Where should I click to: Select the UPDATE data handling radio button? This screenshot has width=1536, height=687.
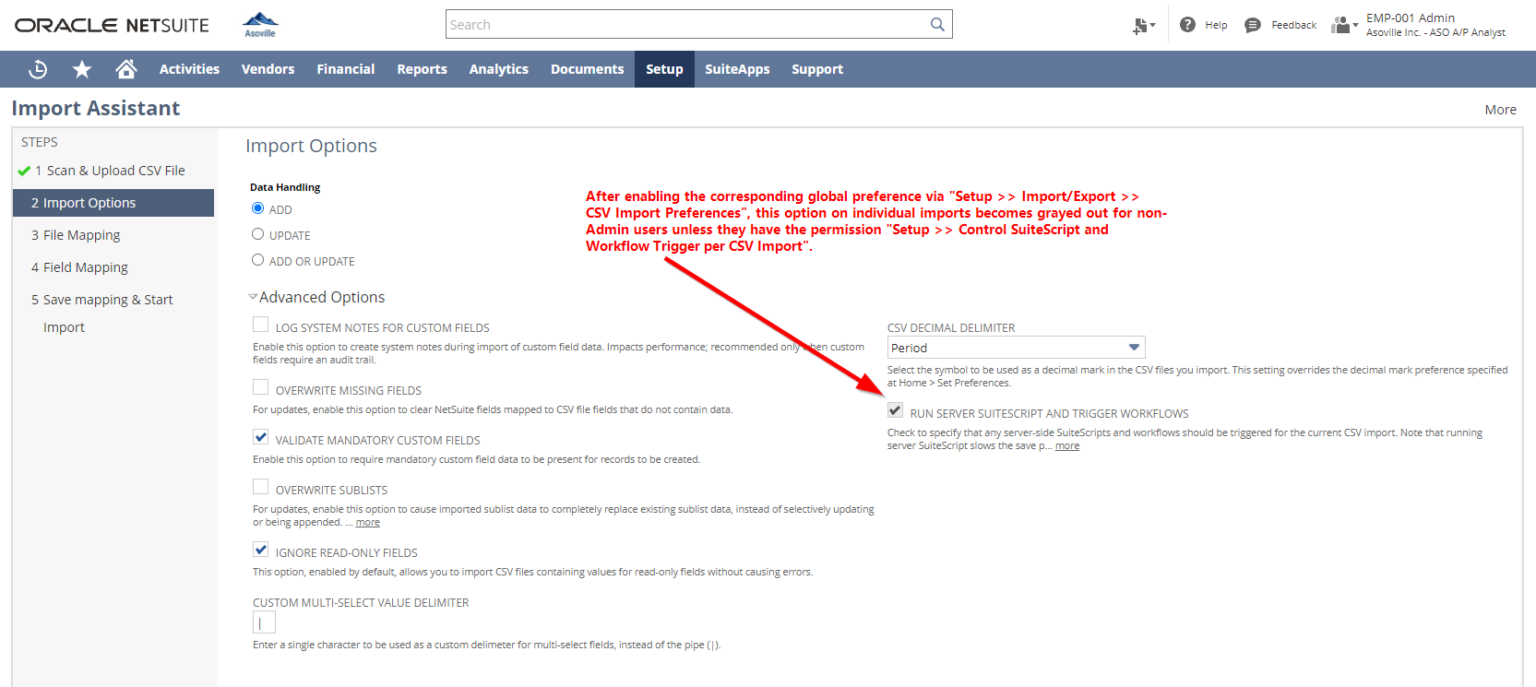click(260, 234)
